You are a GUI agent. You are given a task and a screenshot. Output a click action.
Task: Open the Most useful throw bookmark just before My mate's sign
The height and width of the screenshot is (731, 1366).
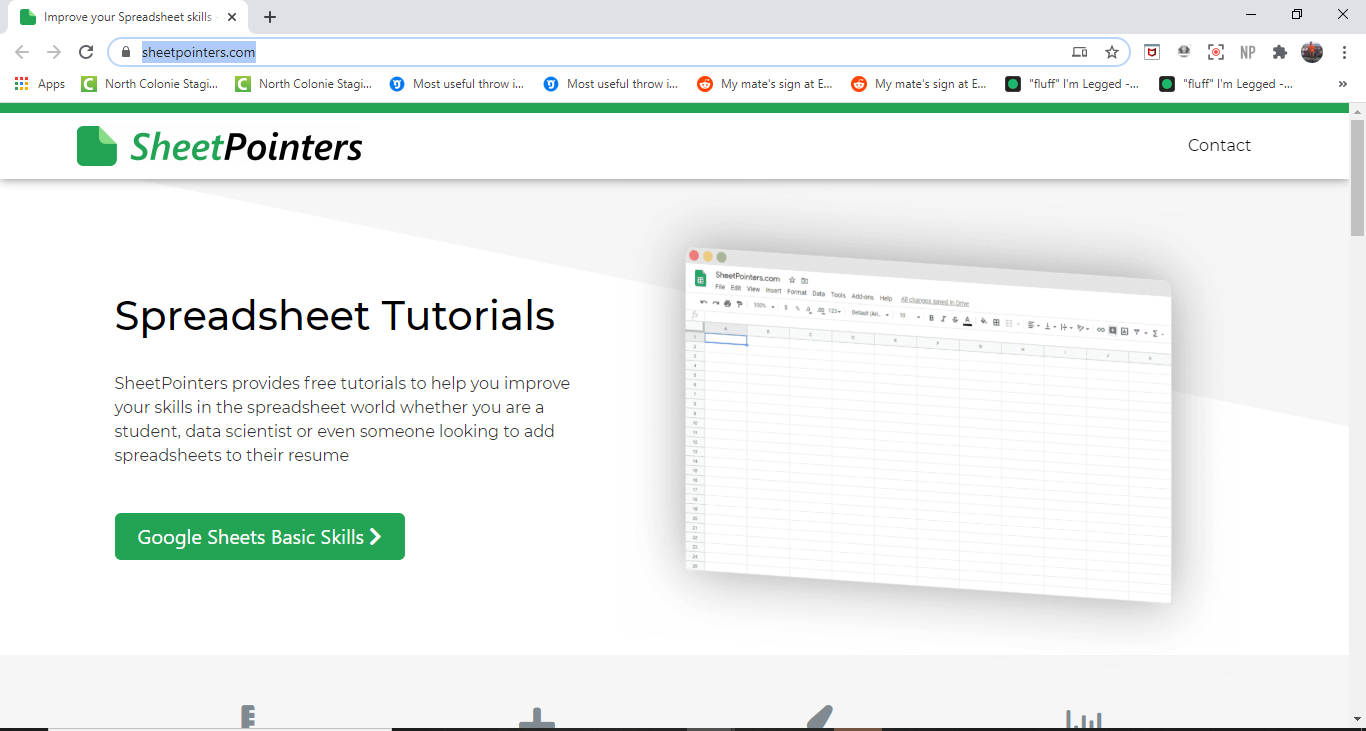(x=611, y=84)
